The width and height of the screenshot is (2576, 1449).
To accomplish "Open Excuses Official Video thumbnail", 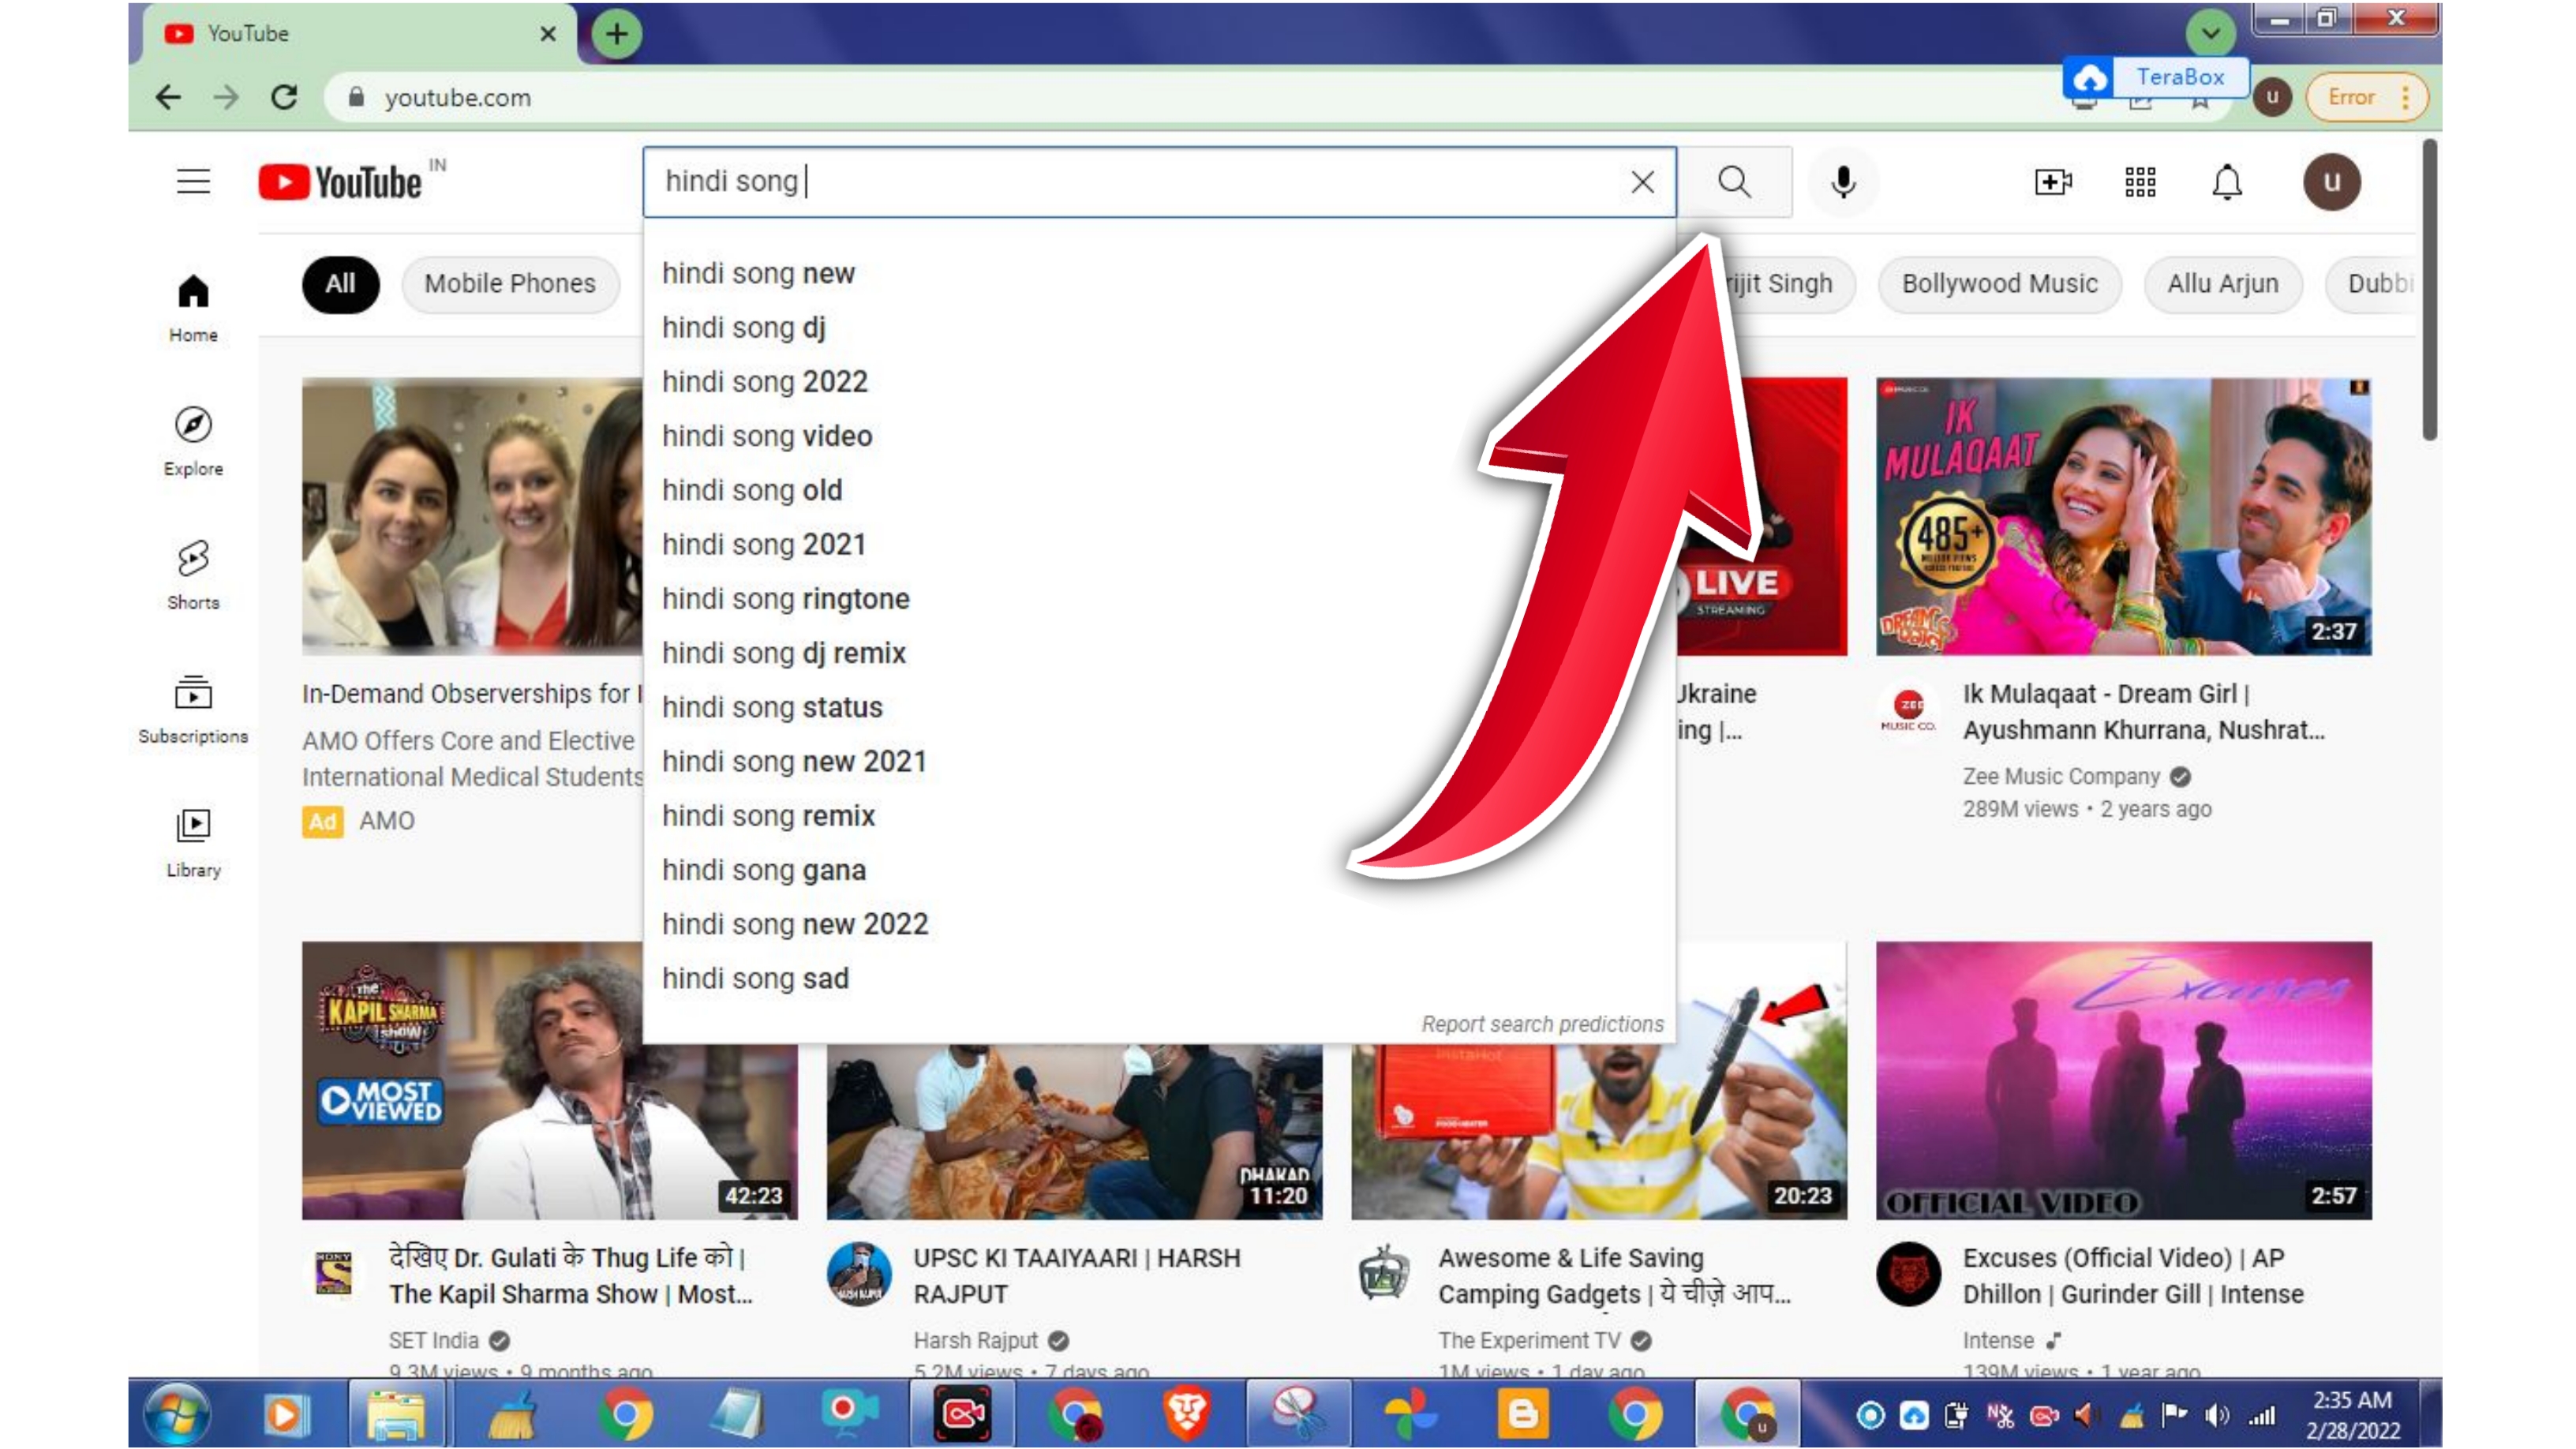I will tap(2123, 1080).
